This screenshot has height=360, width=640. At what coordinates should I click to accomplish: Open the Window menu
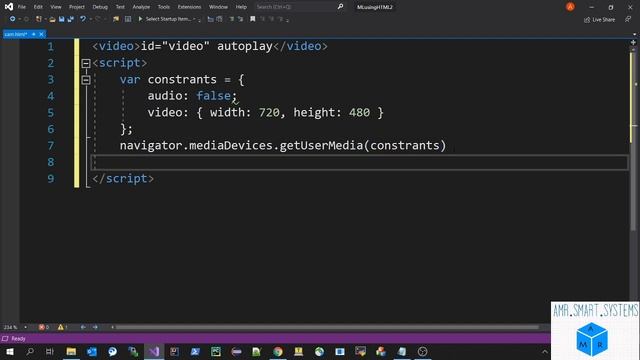click(x=218, y=7)
